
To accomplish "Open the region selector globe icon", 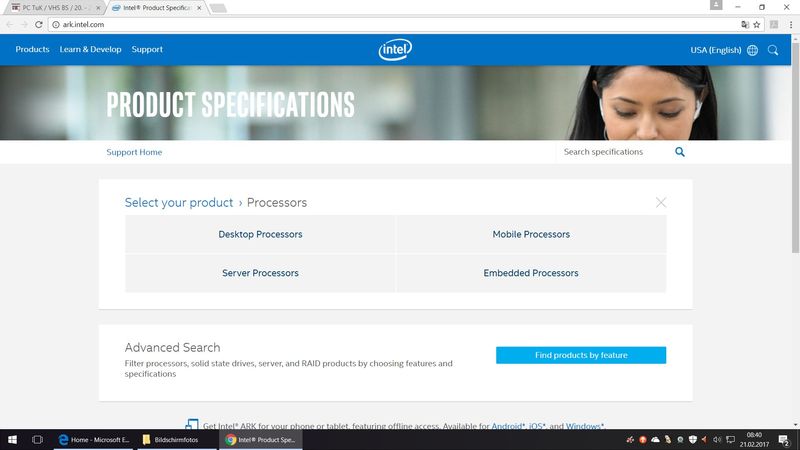I will (x=752, y=50).
